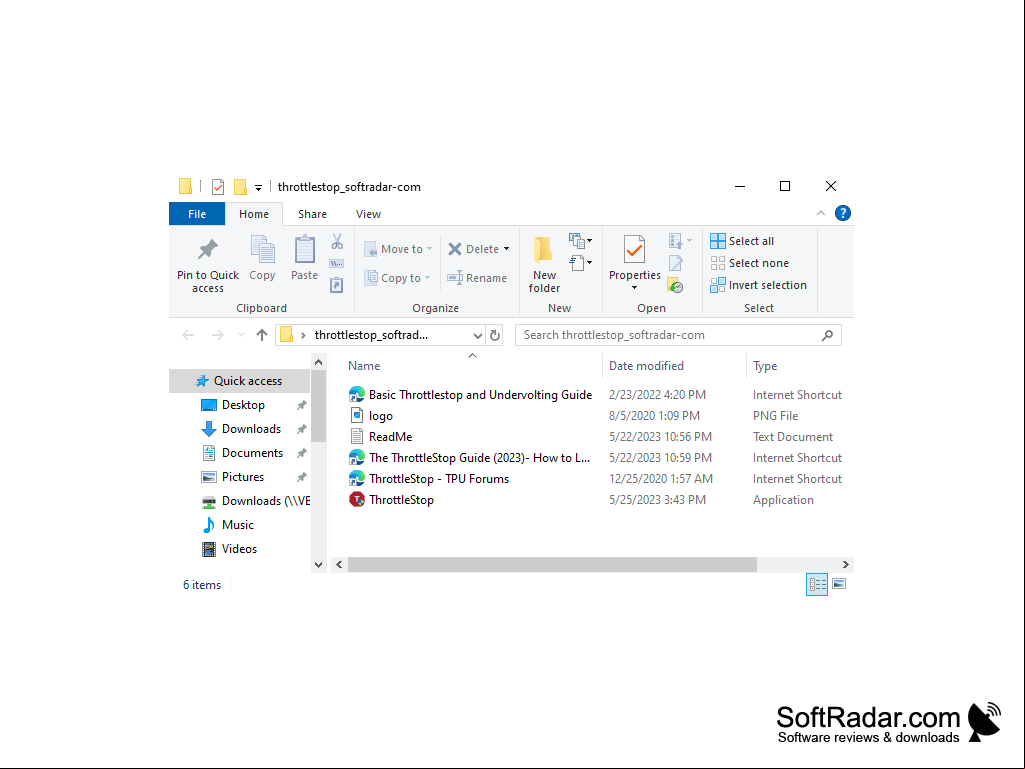This screenshot has width=1025, height=769.
Task: Click Invert selection in ribbon
Action: tap(758, 285)
